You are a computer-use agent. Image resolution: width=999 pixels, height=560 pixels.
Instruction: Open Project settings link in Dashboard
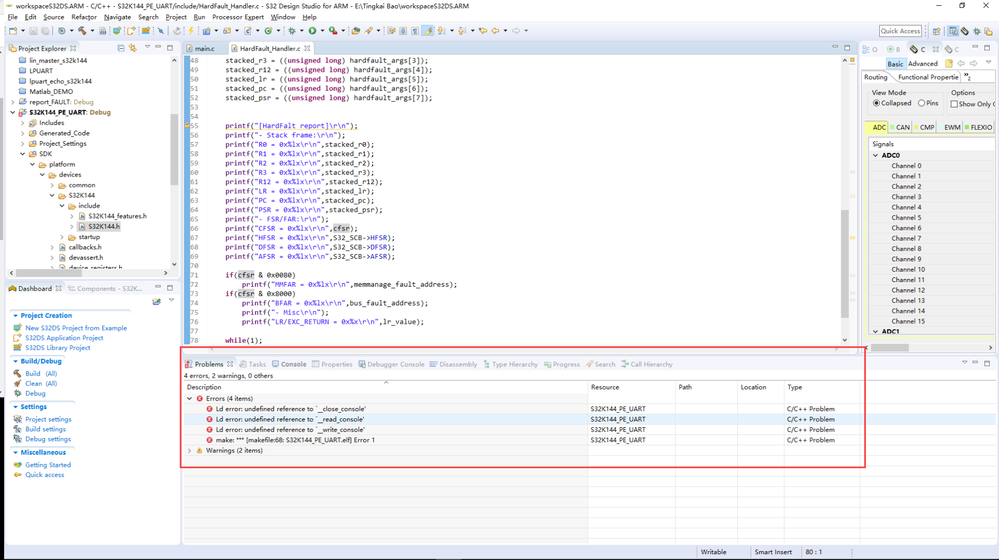click(x=48, y=420)
